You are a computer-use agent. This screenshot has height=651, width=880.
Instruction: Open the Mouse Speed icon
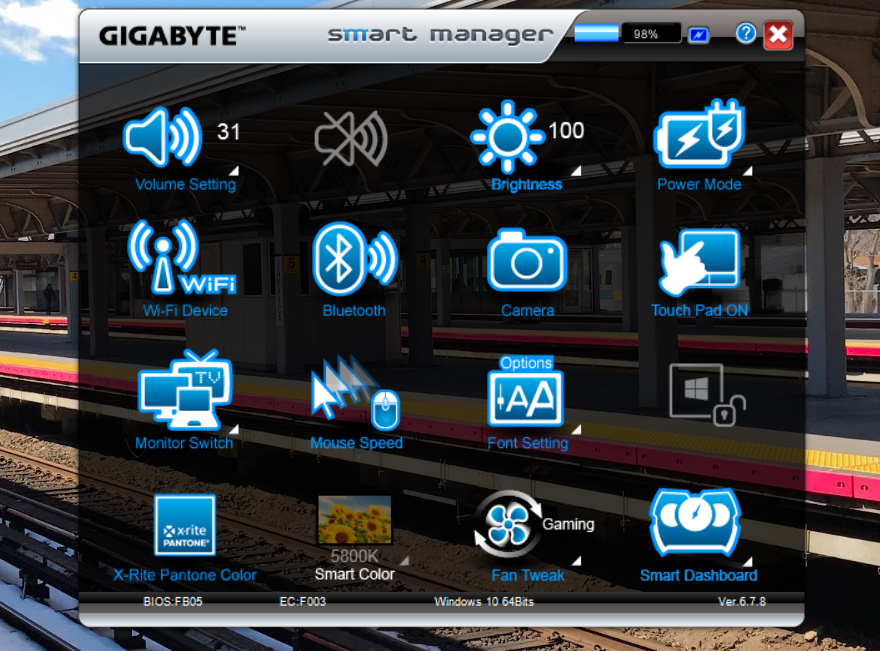coord(355,392)
